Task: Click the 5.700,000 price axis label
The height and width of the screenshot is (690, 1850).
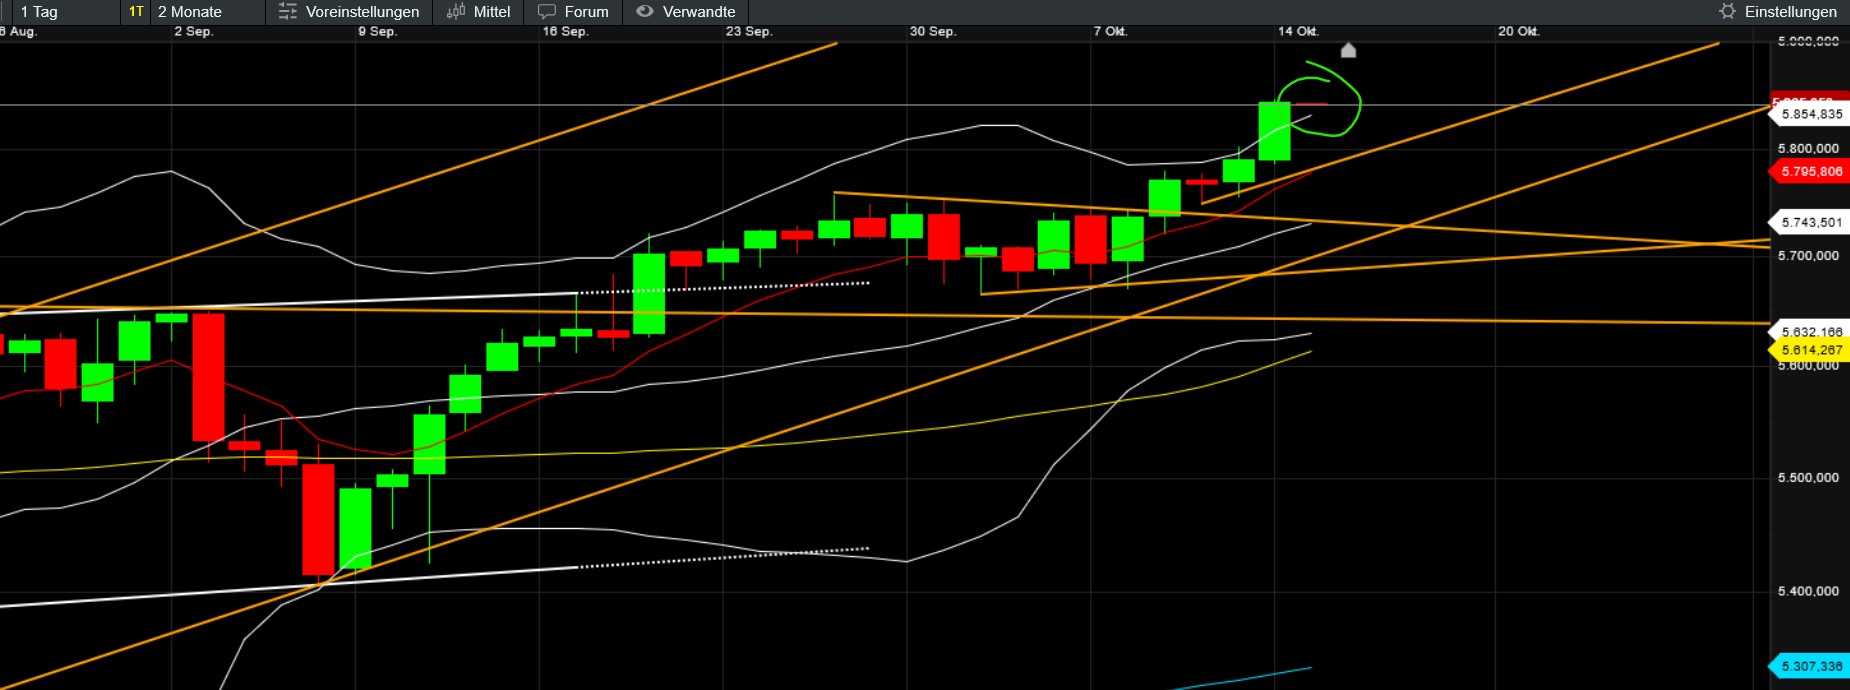Action: pos(1808,256)
